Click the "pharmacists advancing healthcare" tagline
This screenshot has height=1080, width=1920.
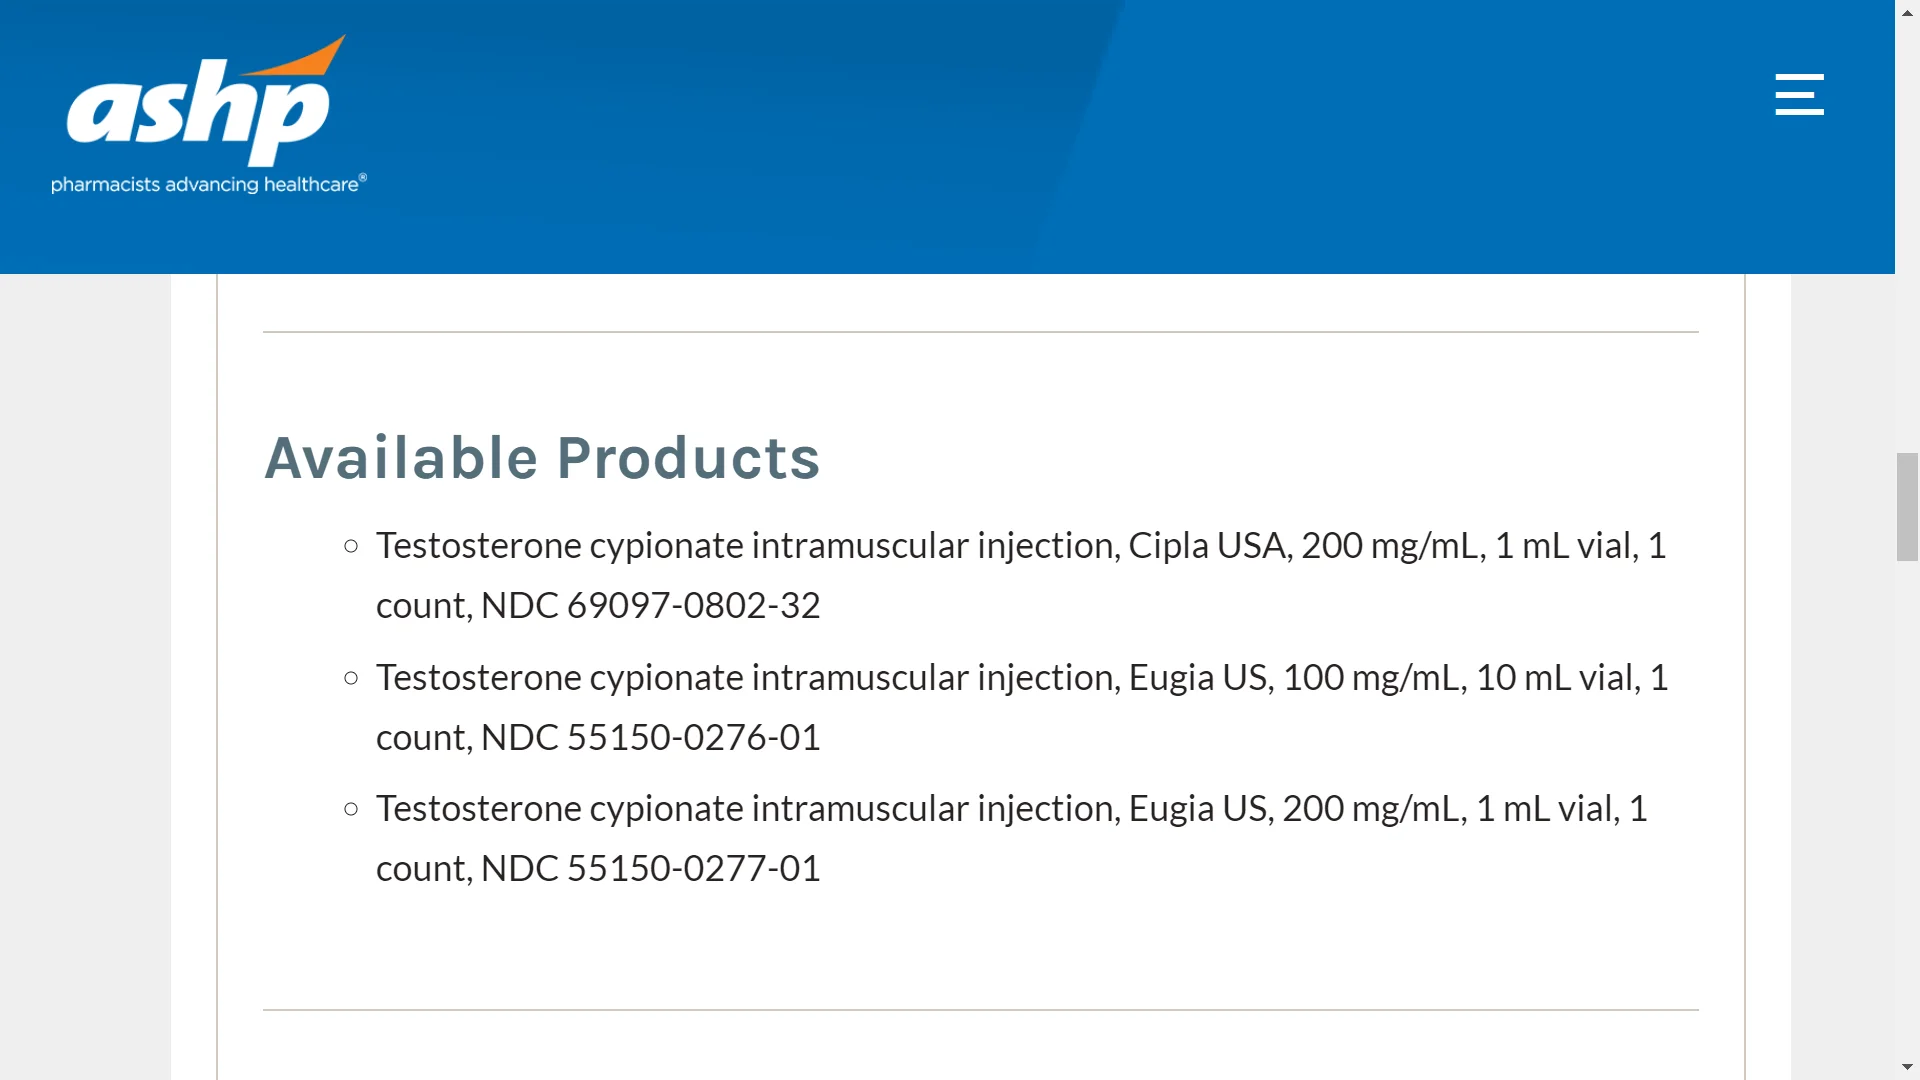click(x=209, y=184)
